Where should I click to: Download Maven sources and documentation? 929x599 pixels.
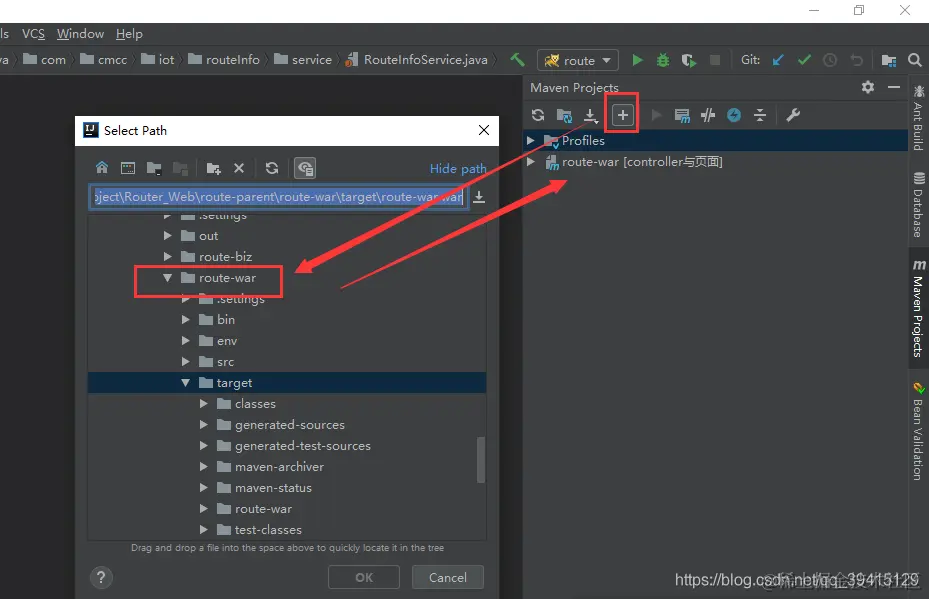pyautogui.click(x=590, y=116)
